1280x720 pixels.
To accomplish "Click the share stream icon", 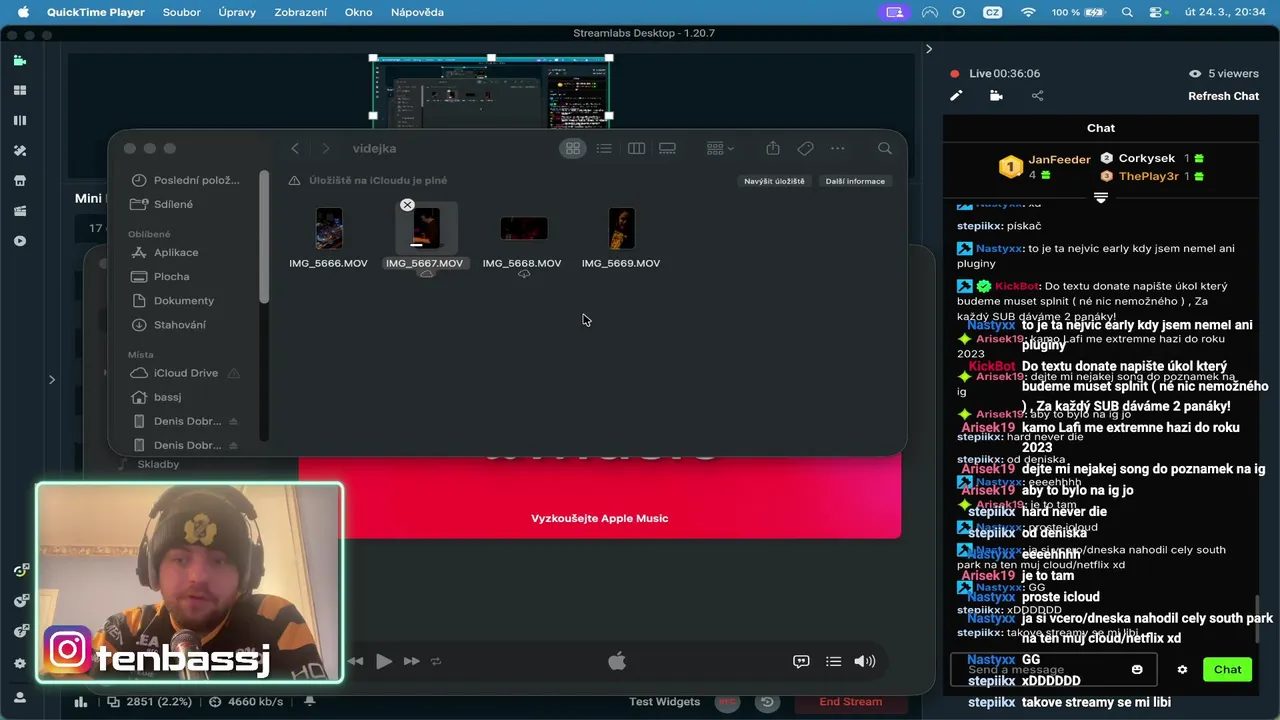I will coord(1037,96).
